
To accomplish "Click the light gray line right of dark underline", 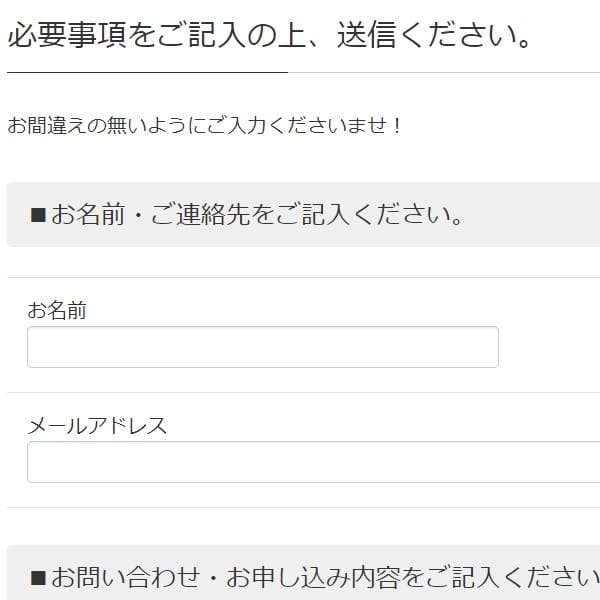I will click(444, 72).
